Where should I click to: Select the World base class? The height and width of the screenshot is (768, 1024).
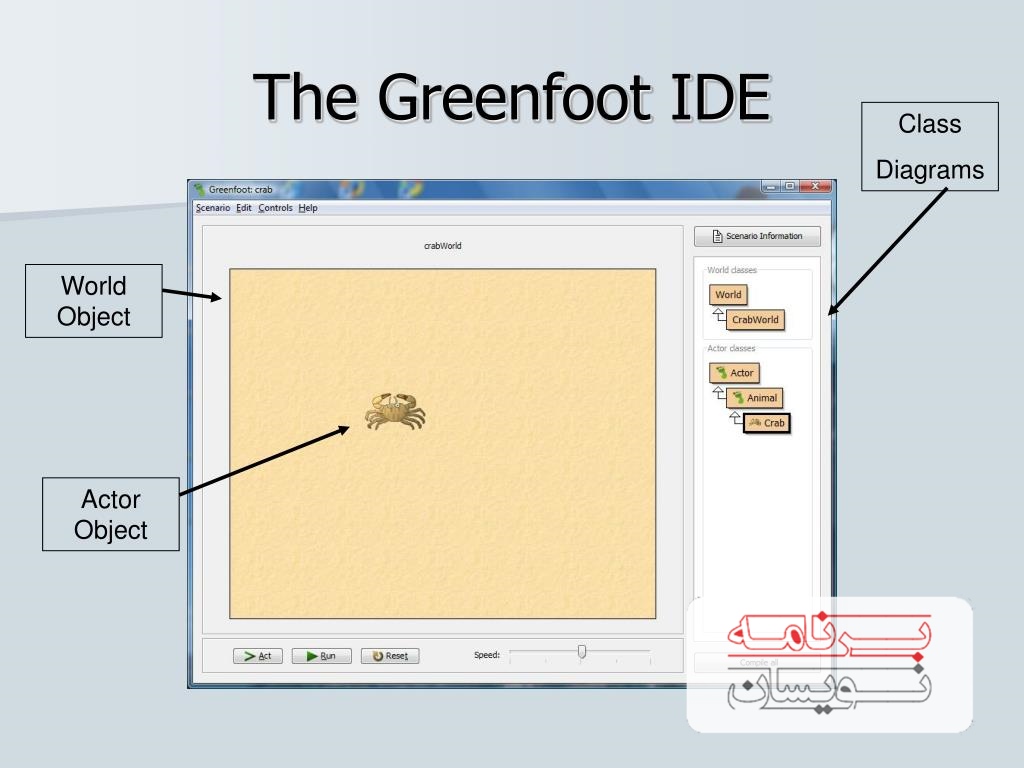pyautogui.click(x=728, y=295)
